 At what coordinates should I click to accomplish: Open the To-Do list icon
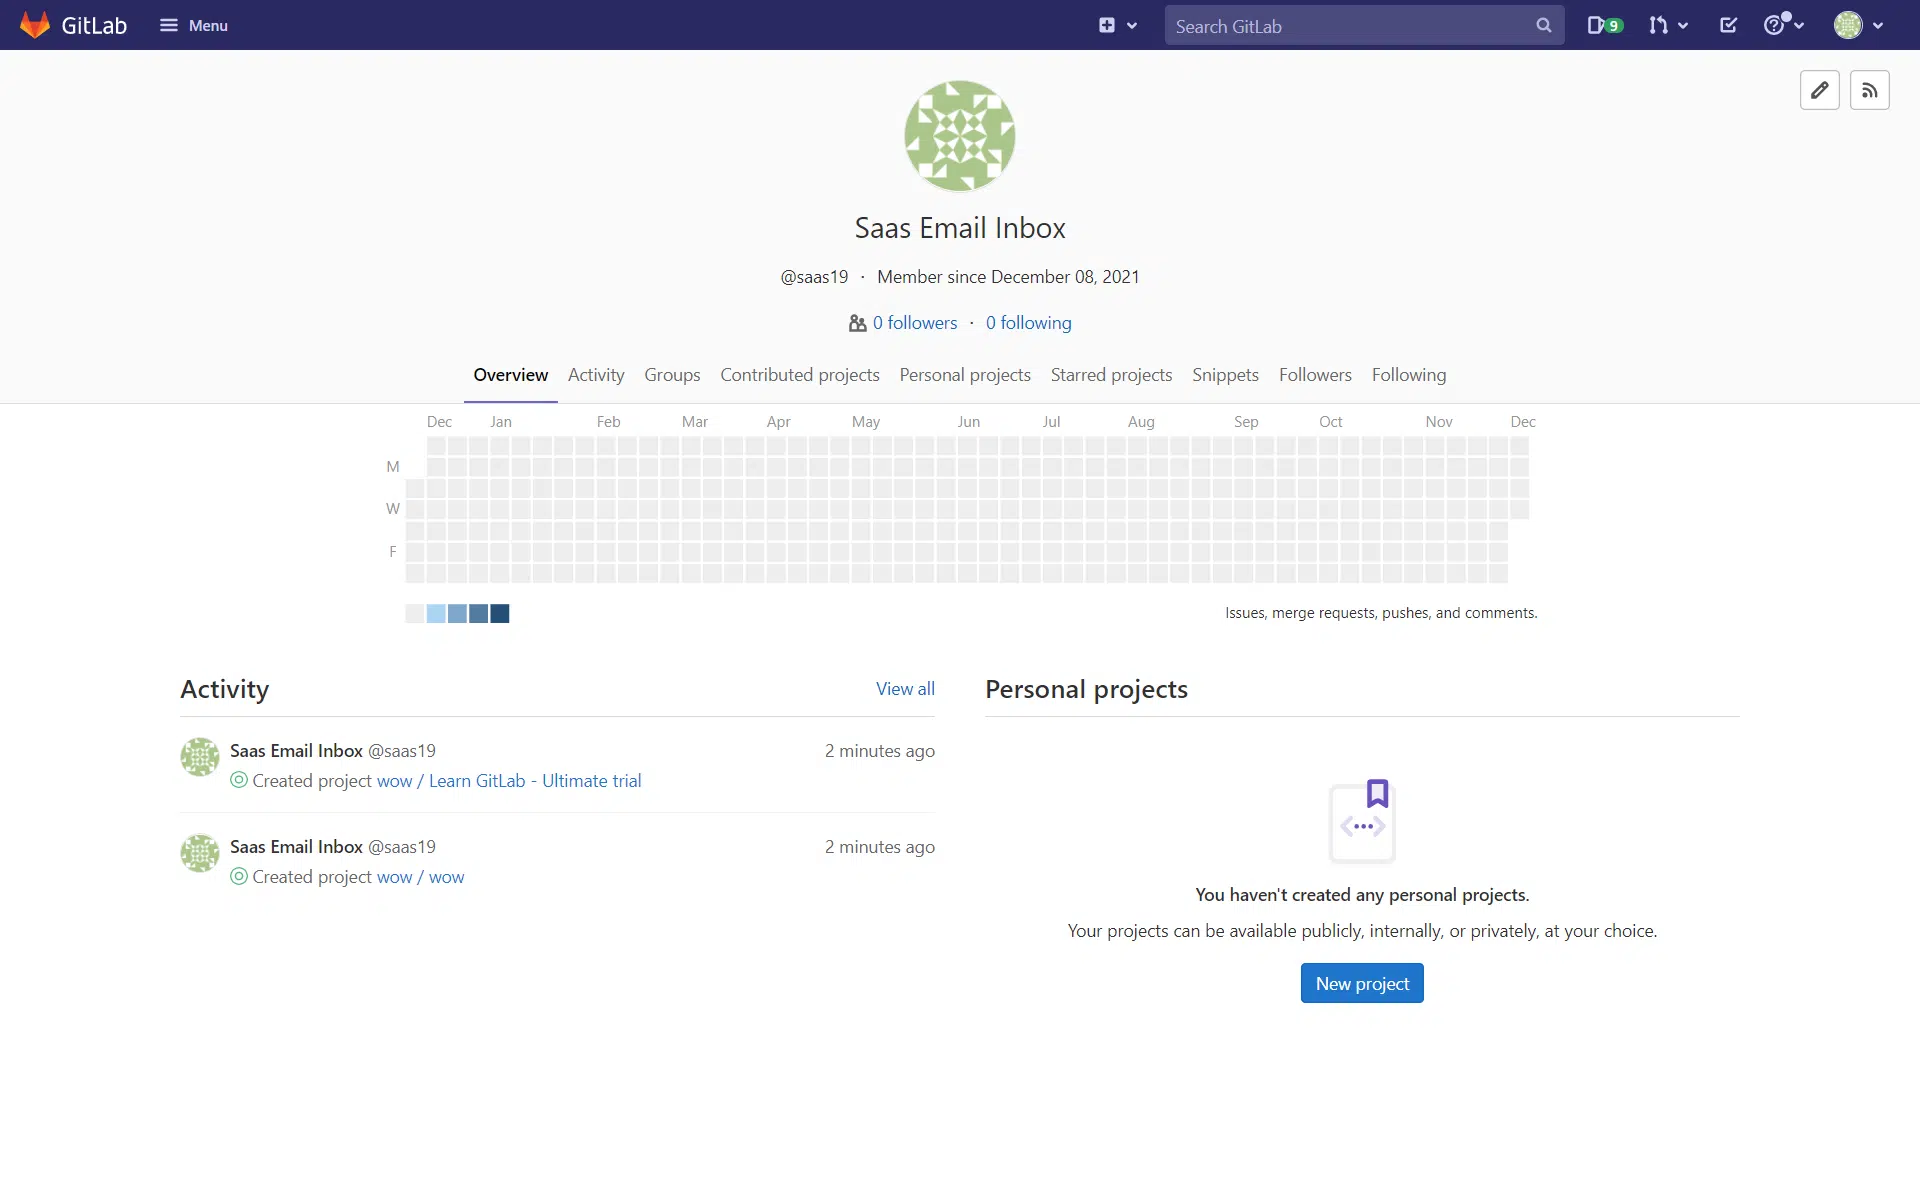(1728, 25)
